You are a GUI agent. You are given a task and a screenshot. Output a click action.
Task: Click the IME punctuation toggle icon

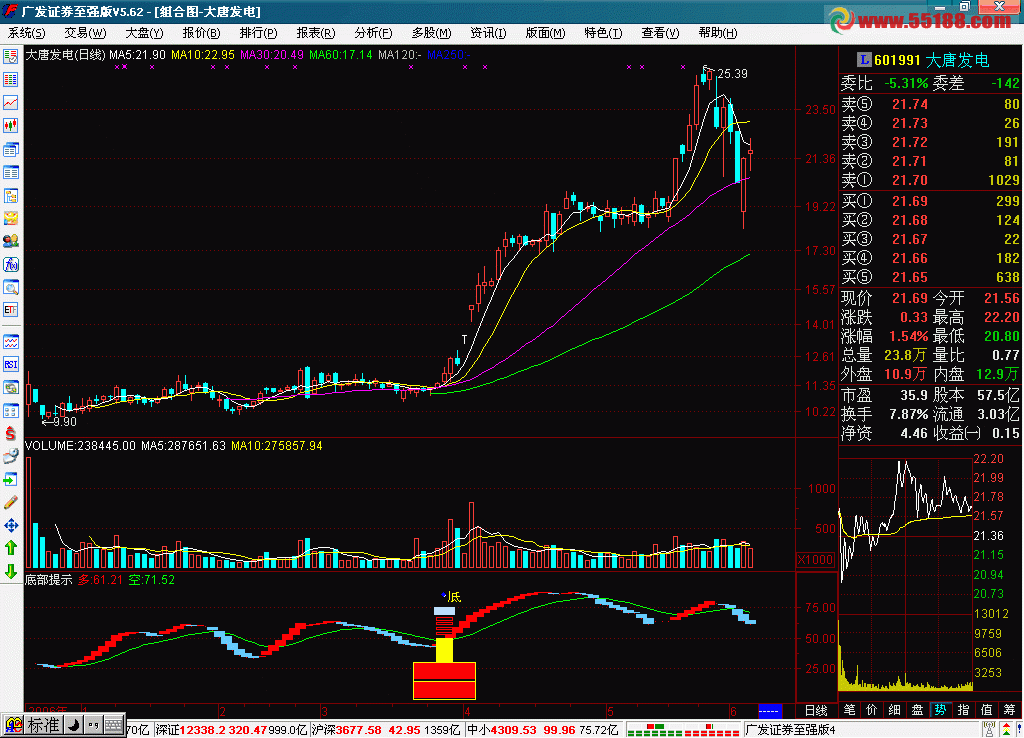tap(93, 724)
